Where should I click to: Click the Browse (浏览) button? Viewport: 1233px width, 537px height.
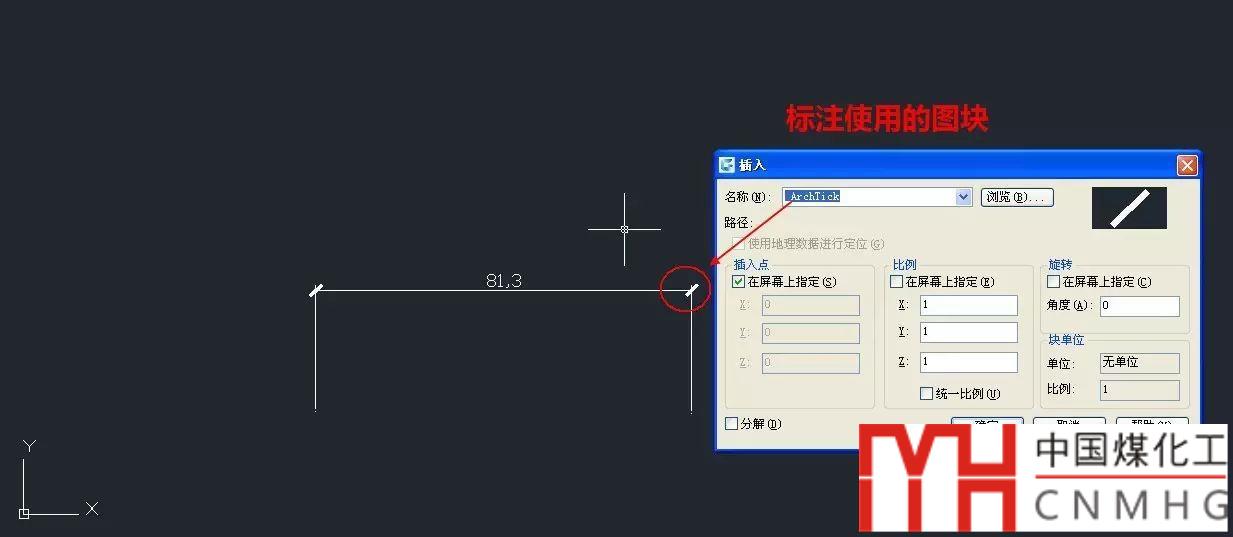click(1016, 197)
